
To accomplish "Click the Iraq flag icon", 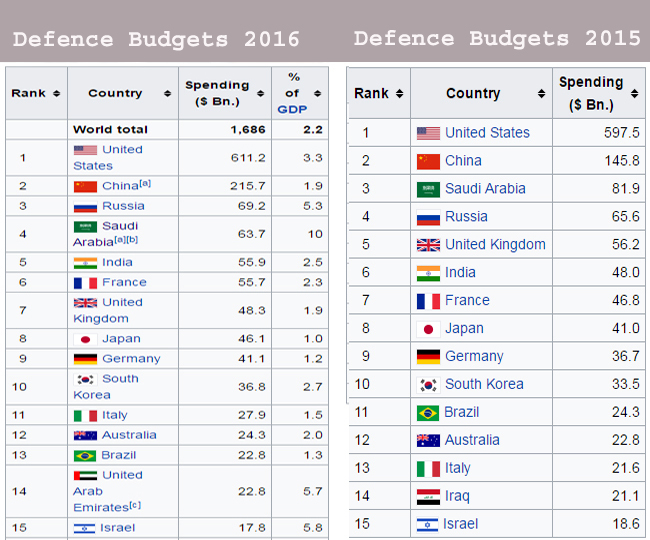I will tap(428, 497).
